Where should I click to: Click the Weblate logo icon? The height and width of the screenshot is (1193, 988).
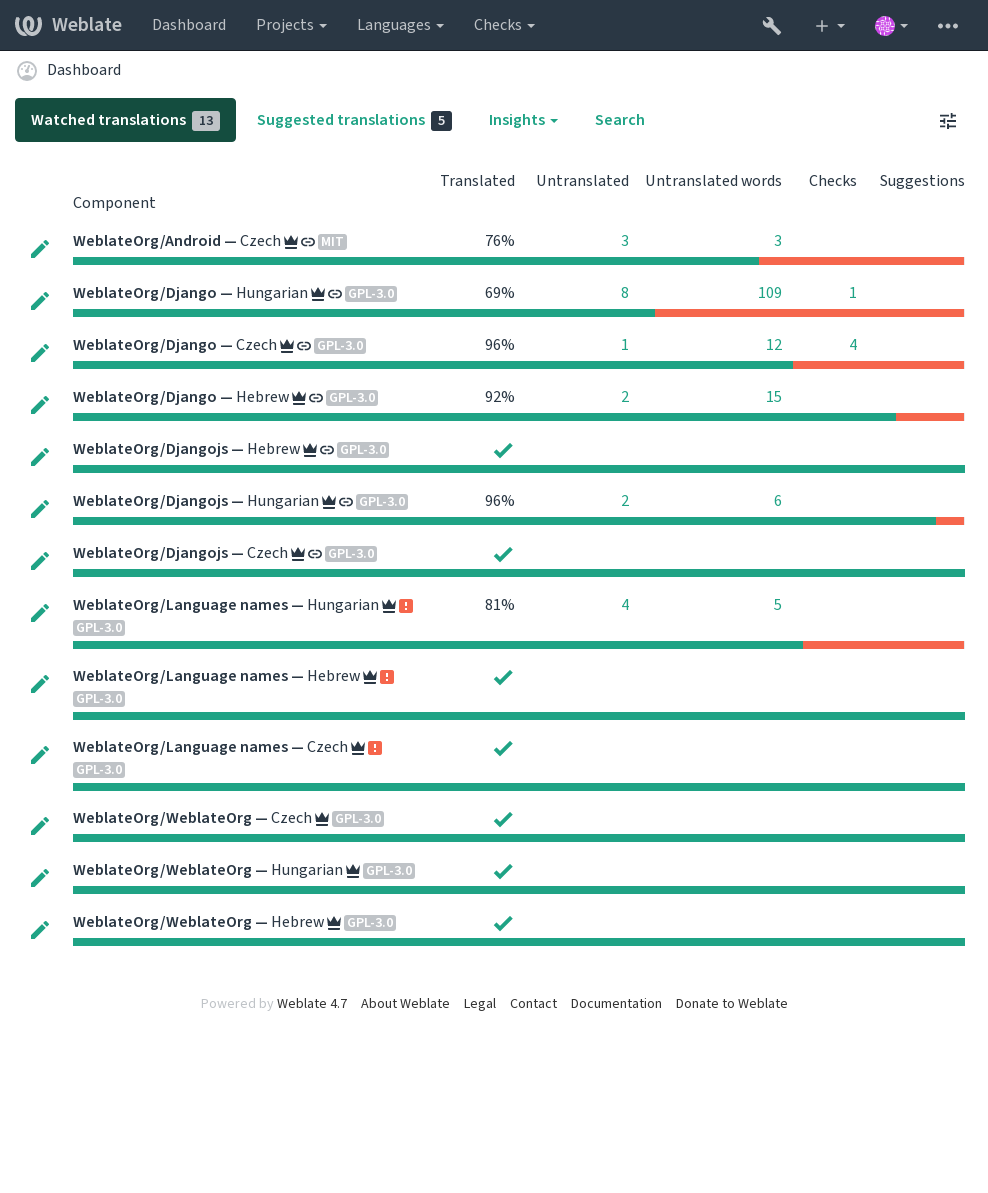[28, 25]
